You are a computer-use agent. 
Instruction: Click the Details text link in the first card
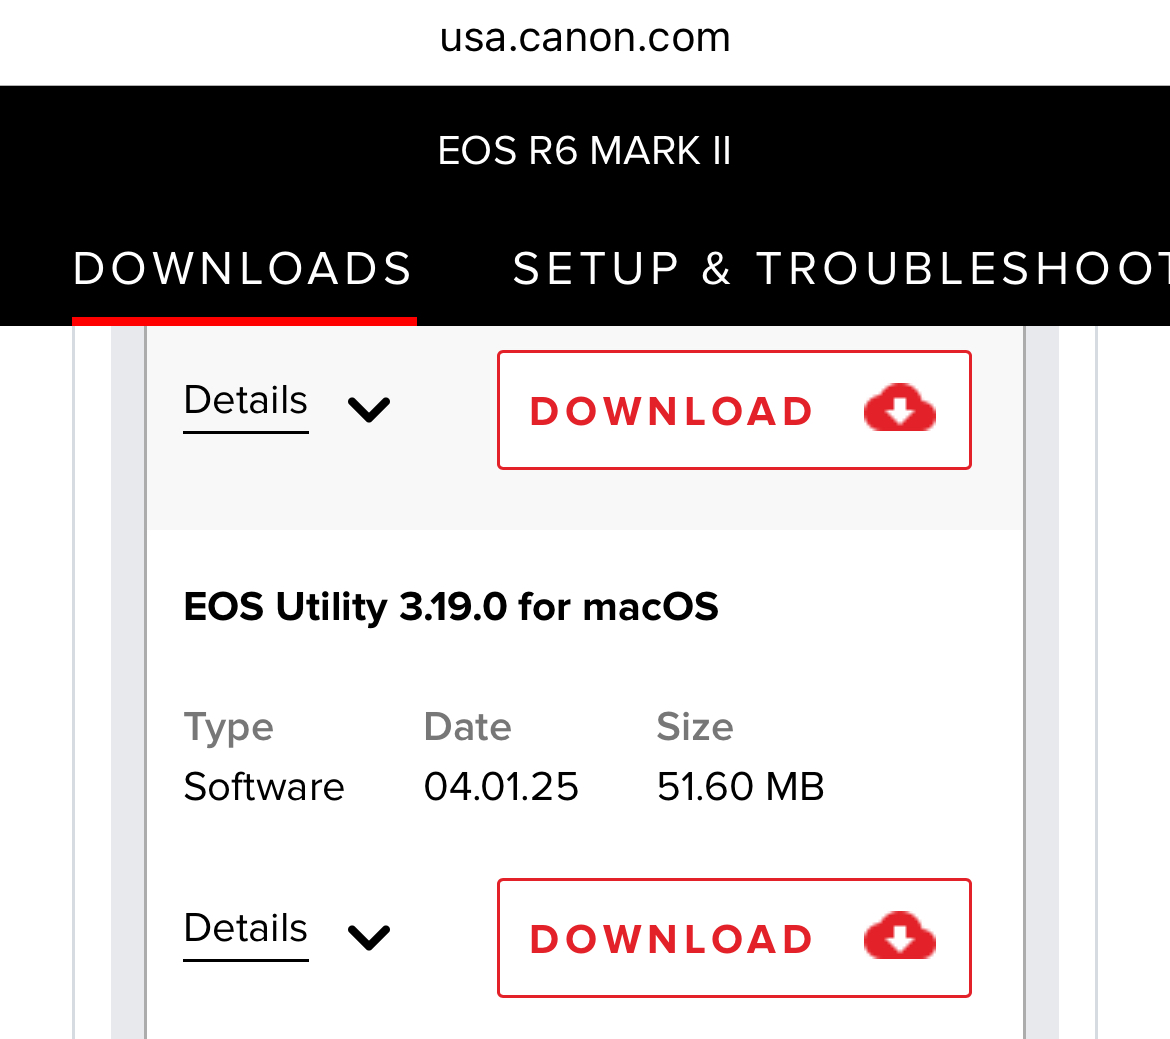[245, 400]
